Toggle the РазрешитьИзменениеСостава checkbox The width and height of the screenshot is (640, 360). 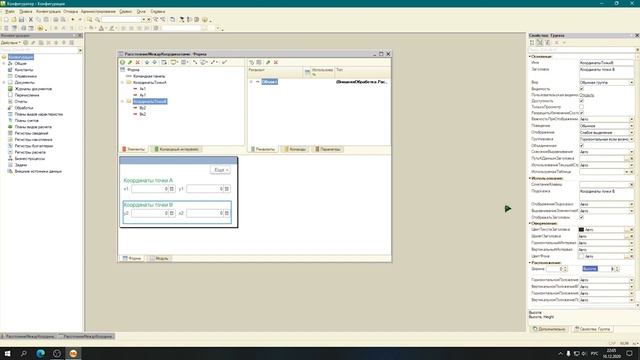(582, 113)
